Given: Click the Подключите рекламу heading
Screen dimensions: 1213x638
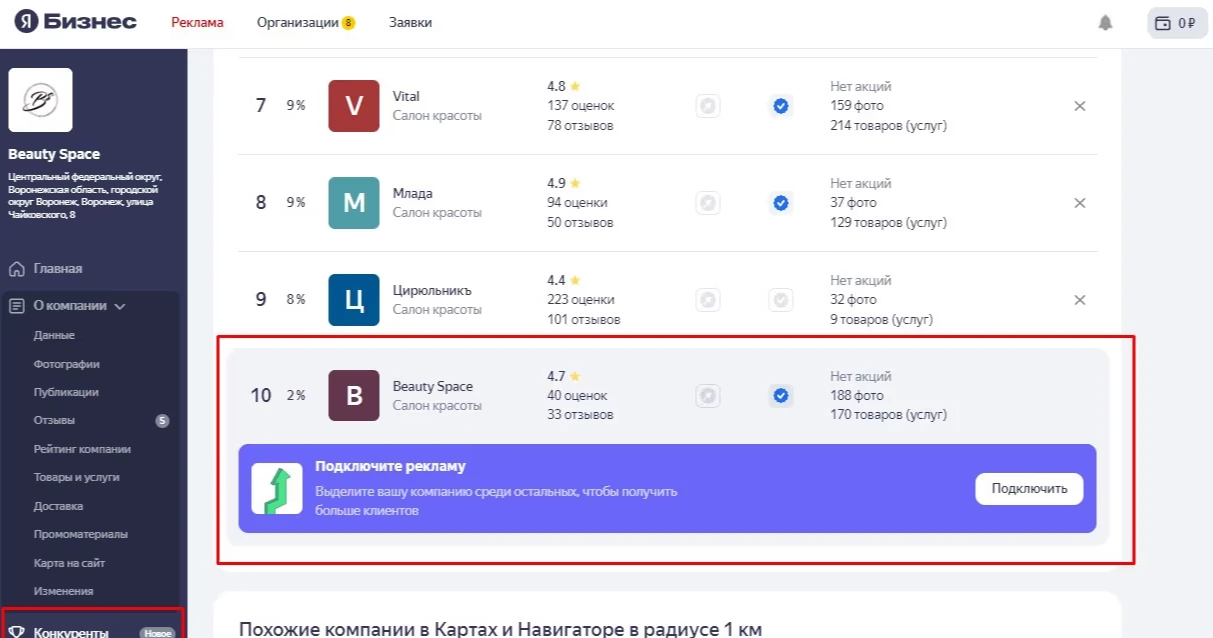Looking at the screenshot, I should [x=390, y=466].
